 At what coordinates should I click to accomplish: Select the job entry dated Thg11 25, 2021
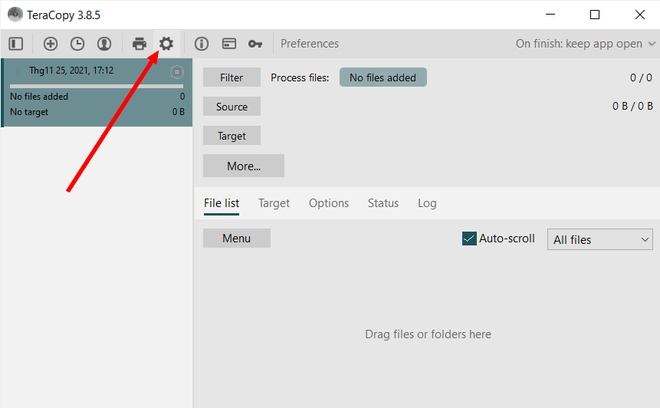click(x=95, y=92)
